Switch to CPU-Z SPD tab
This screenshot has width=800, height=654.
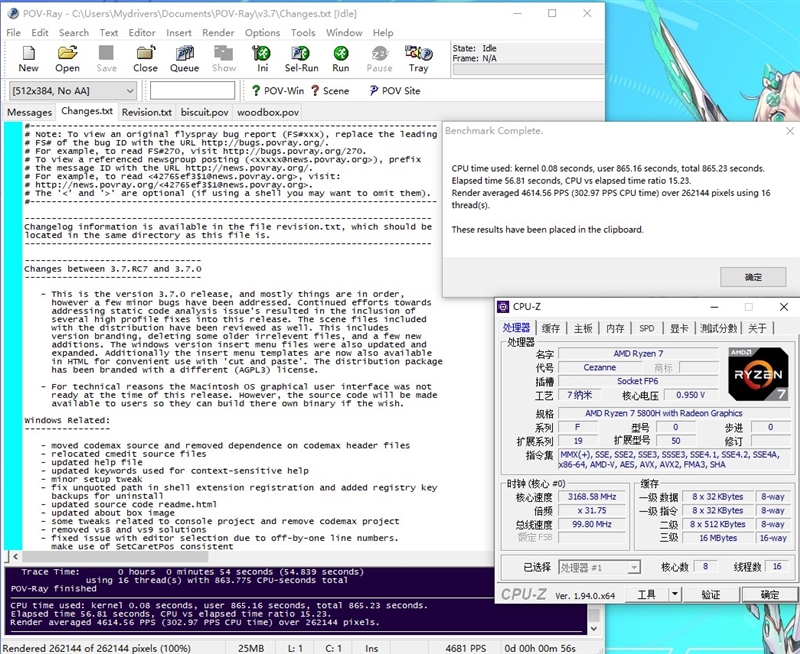[x=646, y=328]
